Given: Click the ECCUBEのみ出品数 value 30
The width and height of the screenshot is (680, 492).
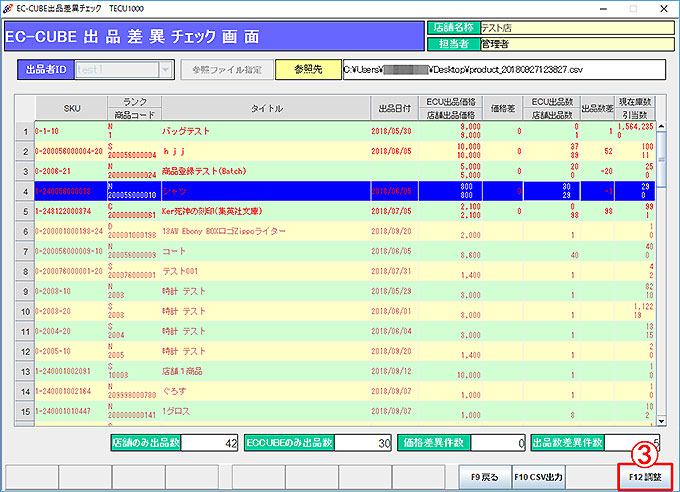Looking at the screenshot, I should 363,443.
